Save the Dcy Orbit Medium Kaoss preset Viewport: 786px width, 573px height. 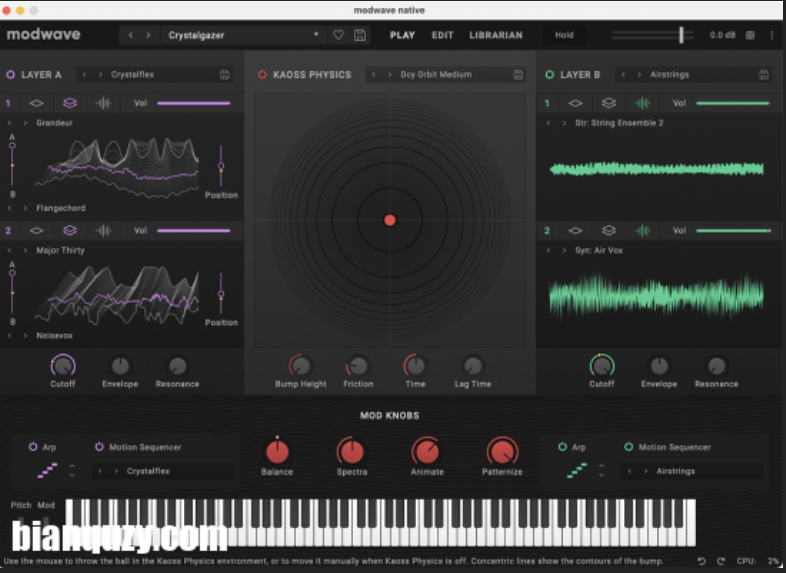click(x=518, y=75)
